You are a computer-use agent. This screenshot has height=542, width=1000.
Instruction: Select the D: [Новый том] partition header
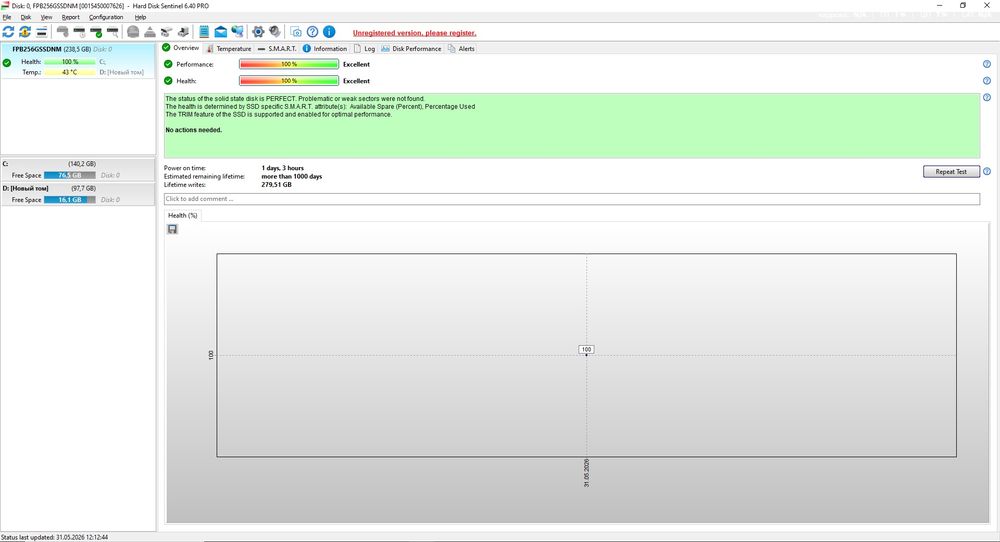(77, 188)
